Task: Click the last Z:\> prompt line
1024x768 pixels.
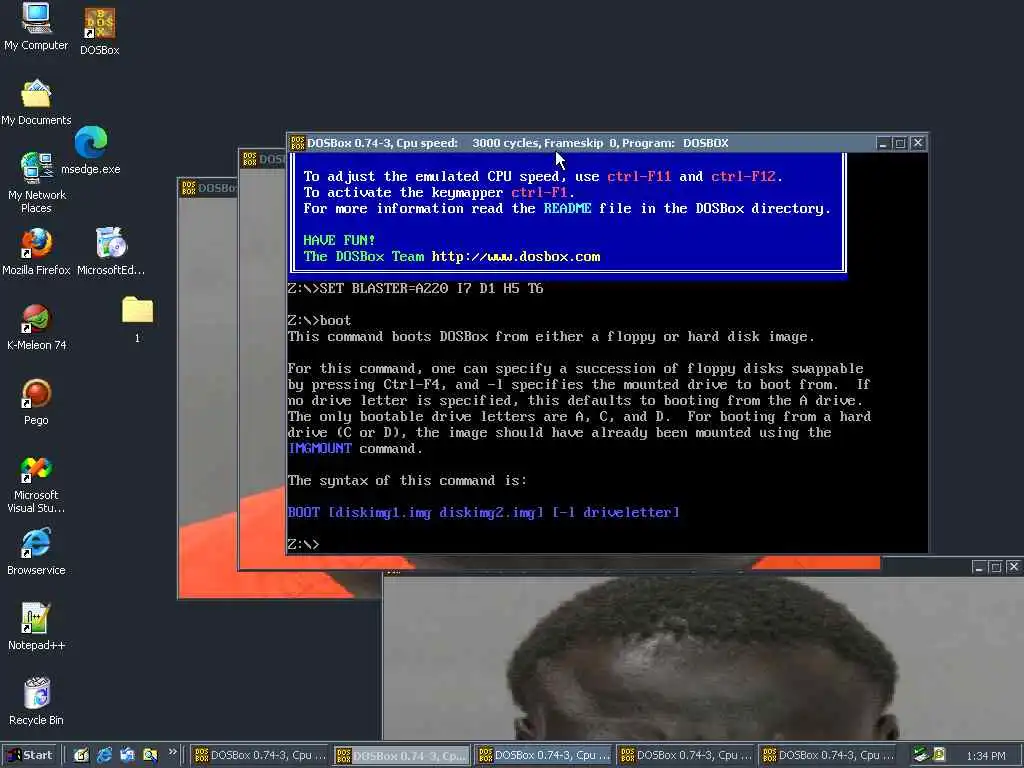Action: coord(304,544)
